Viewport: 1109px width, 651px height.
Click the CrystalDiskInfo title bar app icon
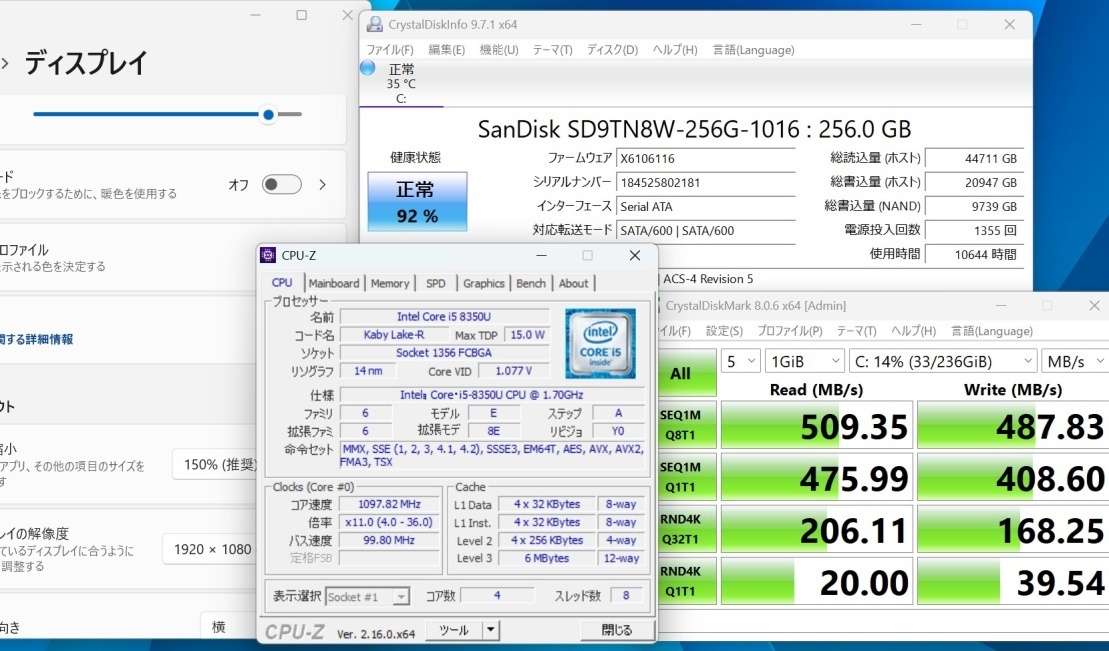pos(375,24)
